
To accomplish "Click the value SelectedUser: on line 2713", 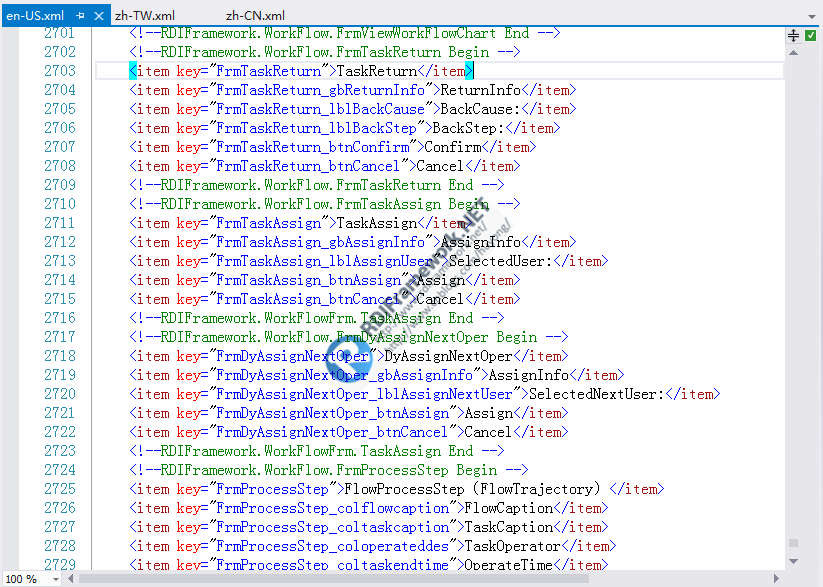I will point(501,261).
